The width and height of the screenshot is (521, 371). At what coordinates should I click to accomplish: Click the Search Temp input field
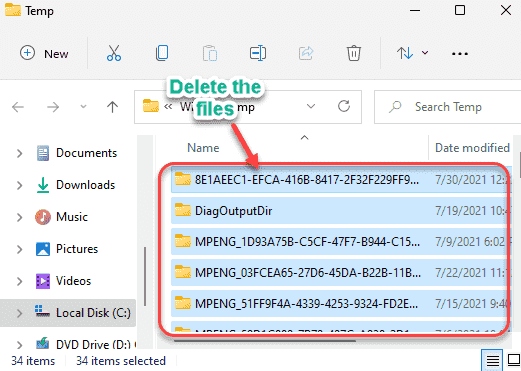[448, 107]
